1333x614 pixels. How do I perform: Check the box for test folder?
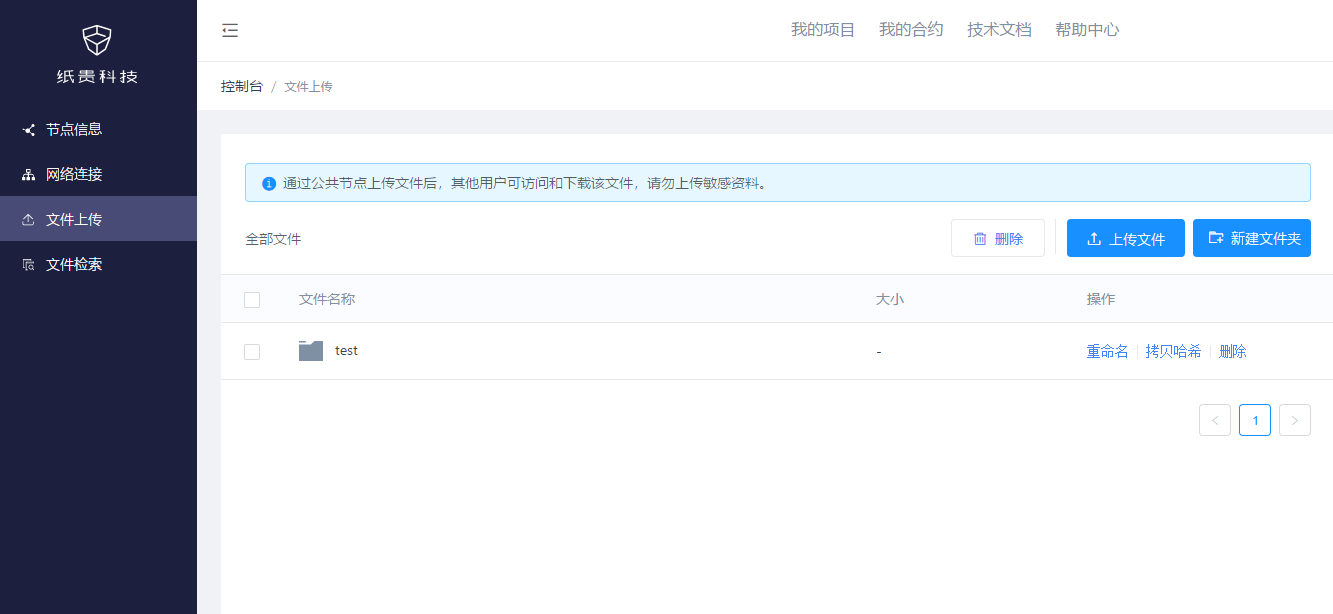[x=252, y=352]
